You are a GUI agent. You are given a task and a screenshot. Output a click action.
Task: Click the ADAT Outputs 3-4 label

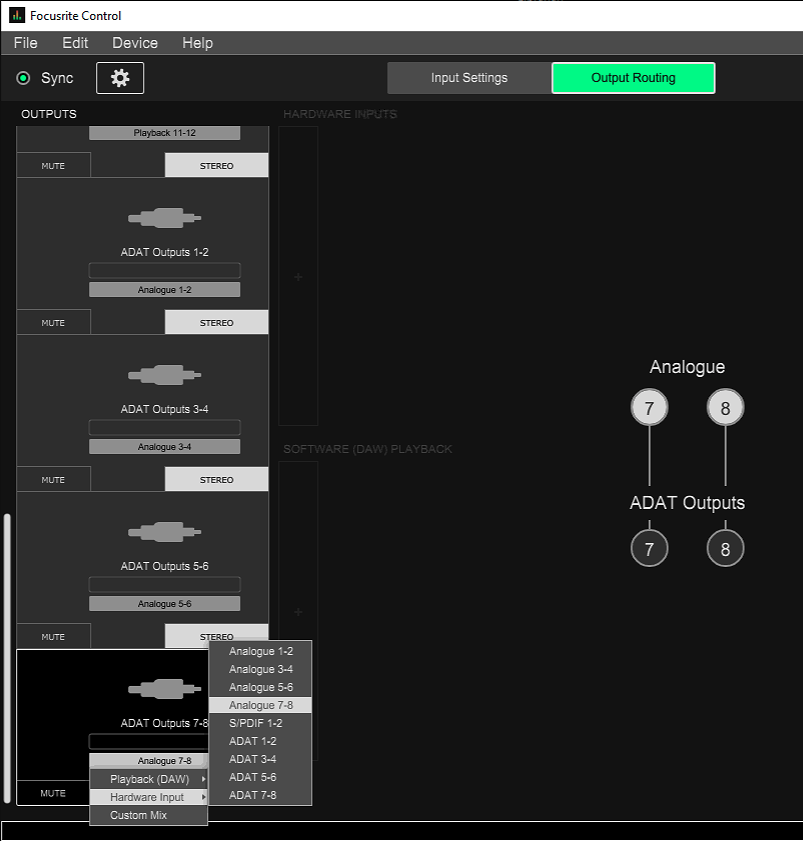click(164, 409)
